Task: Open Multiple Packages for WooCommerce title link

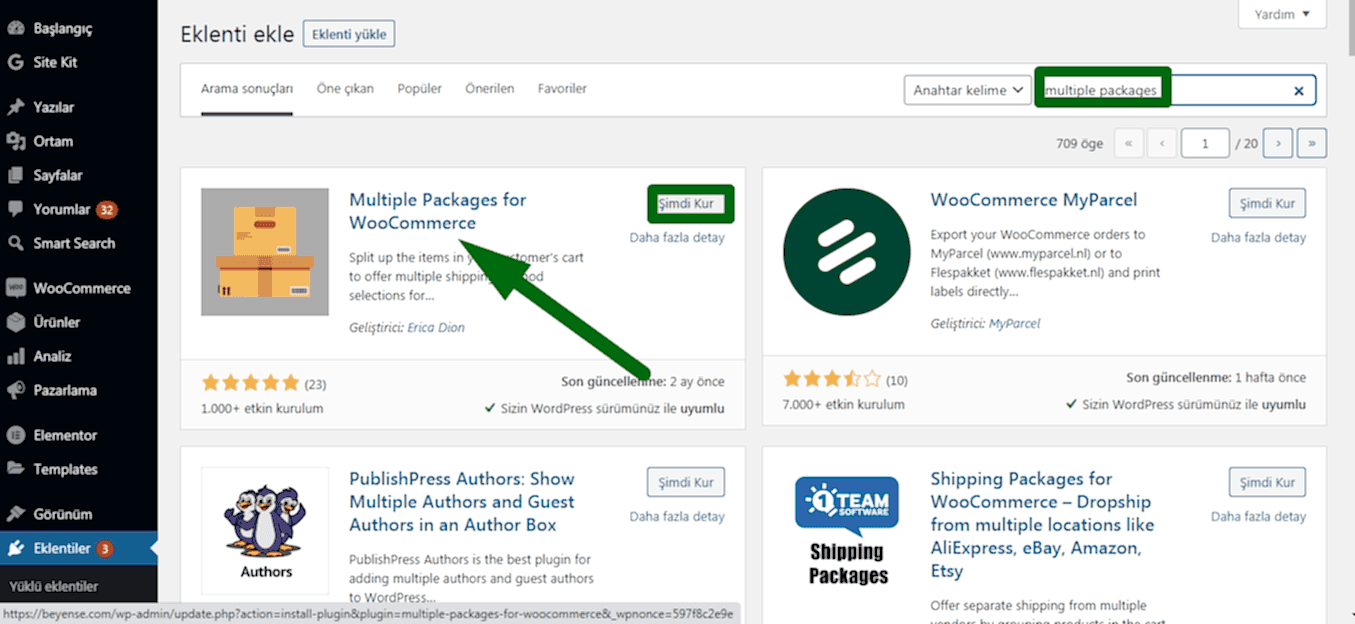Action: [x=437, y=211]
